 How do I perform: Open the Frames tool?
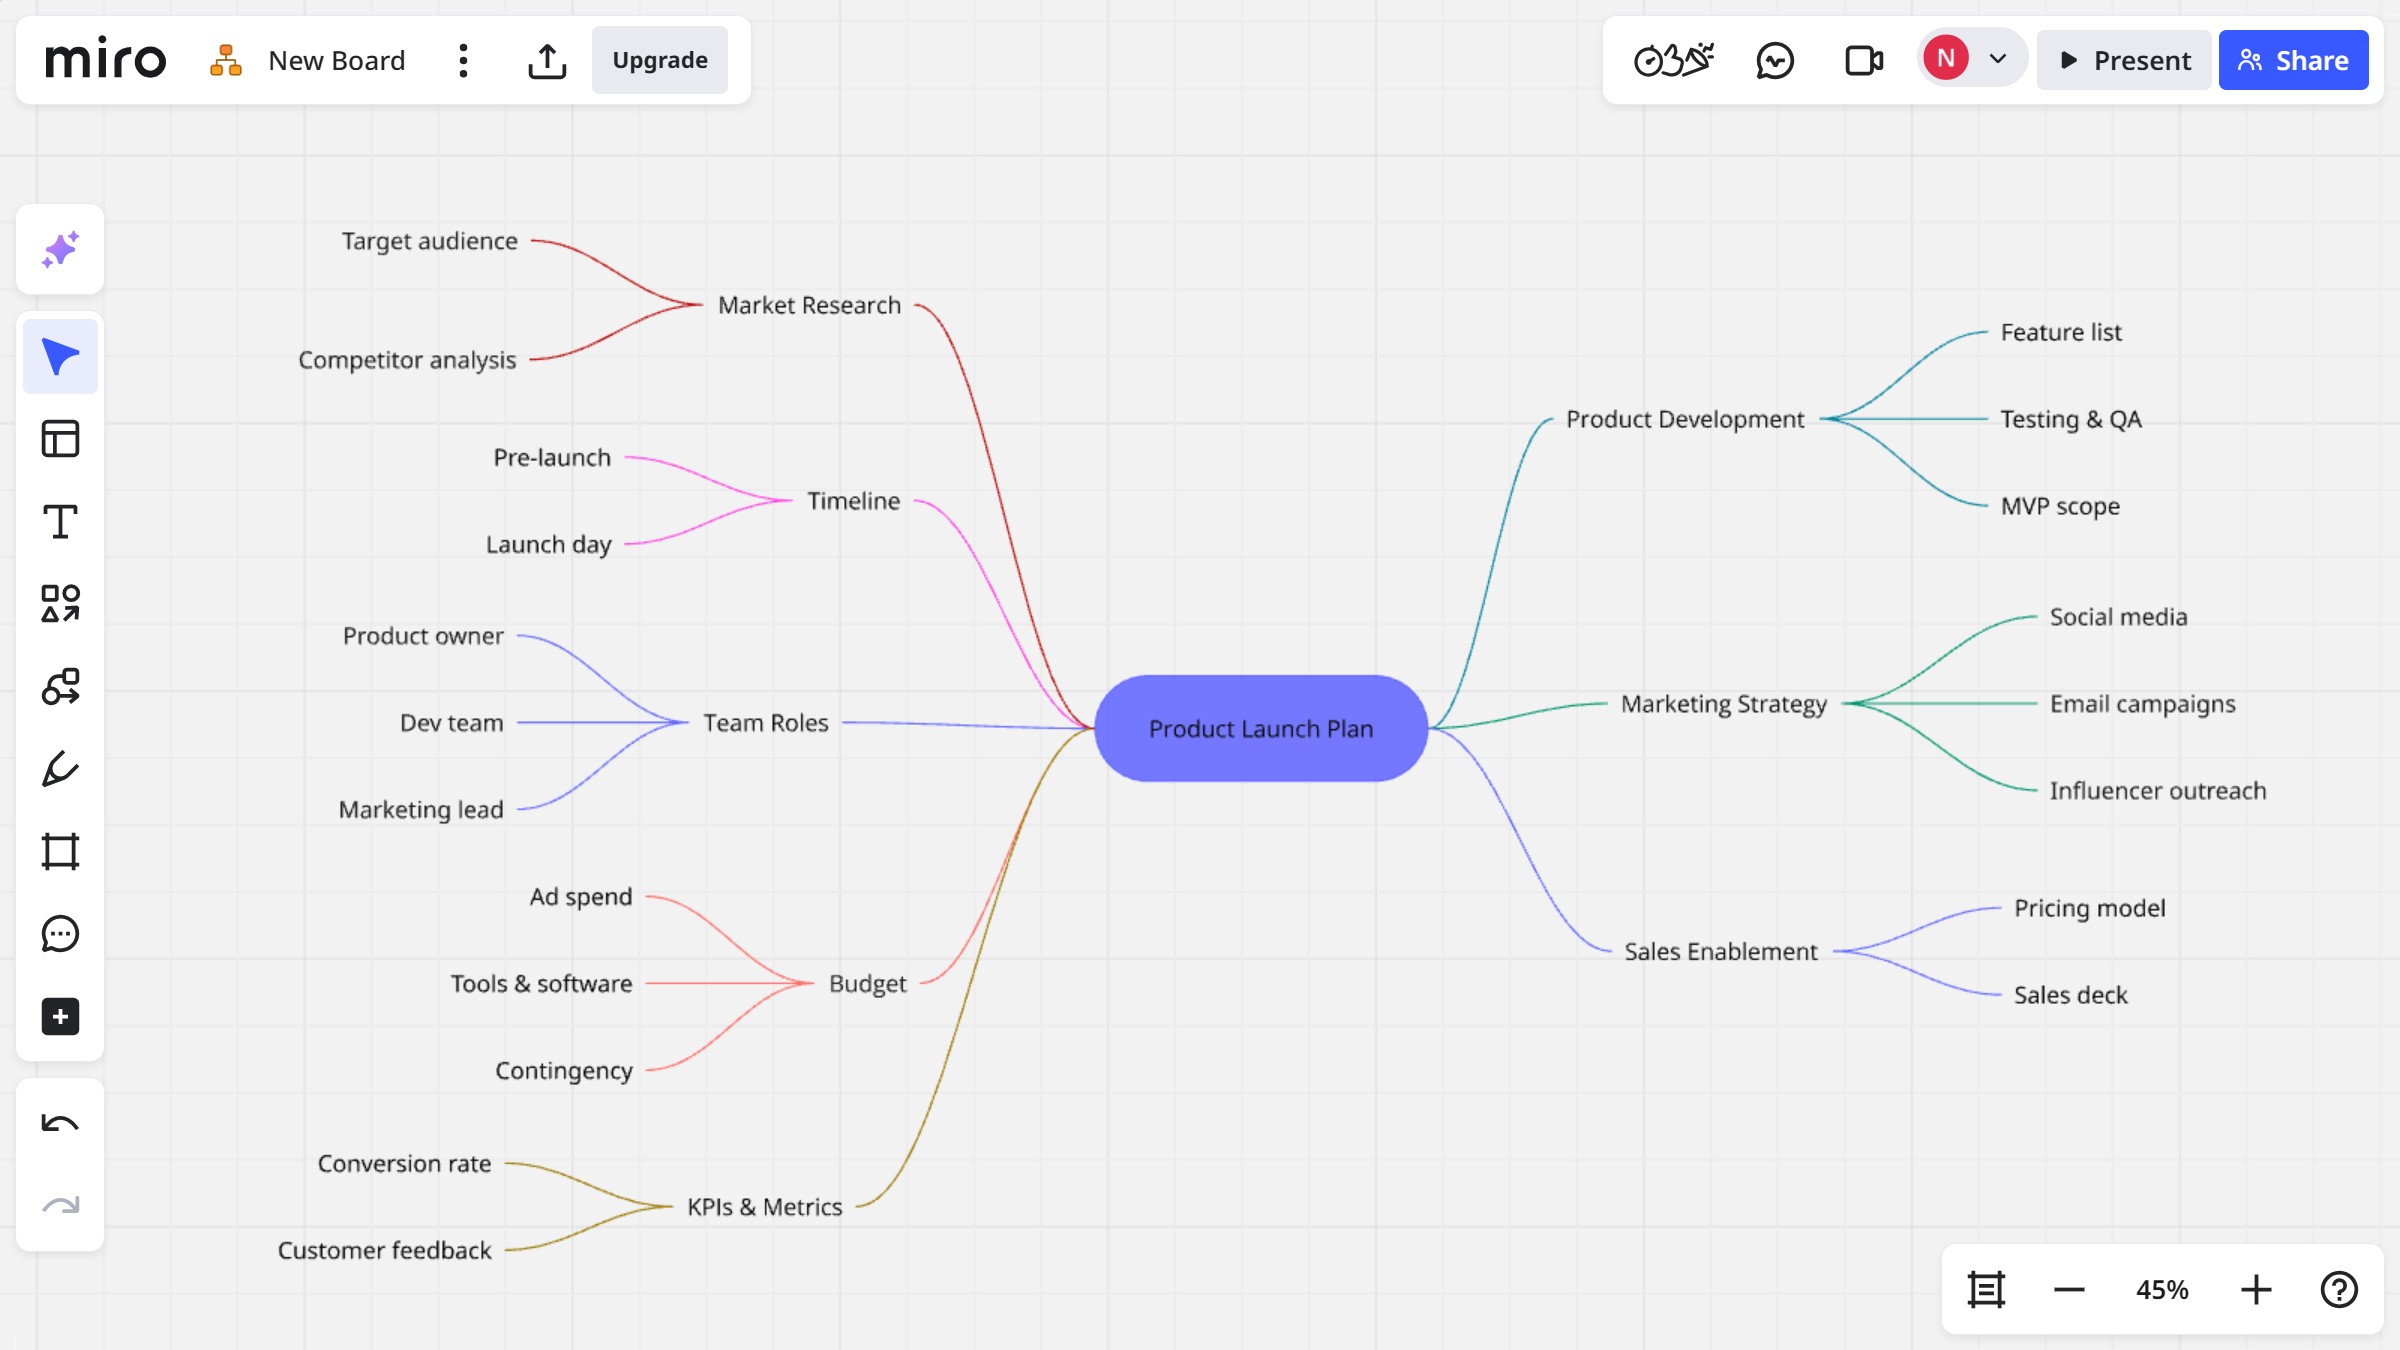[60, 851]
